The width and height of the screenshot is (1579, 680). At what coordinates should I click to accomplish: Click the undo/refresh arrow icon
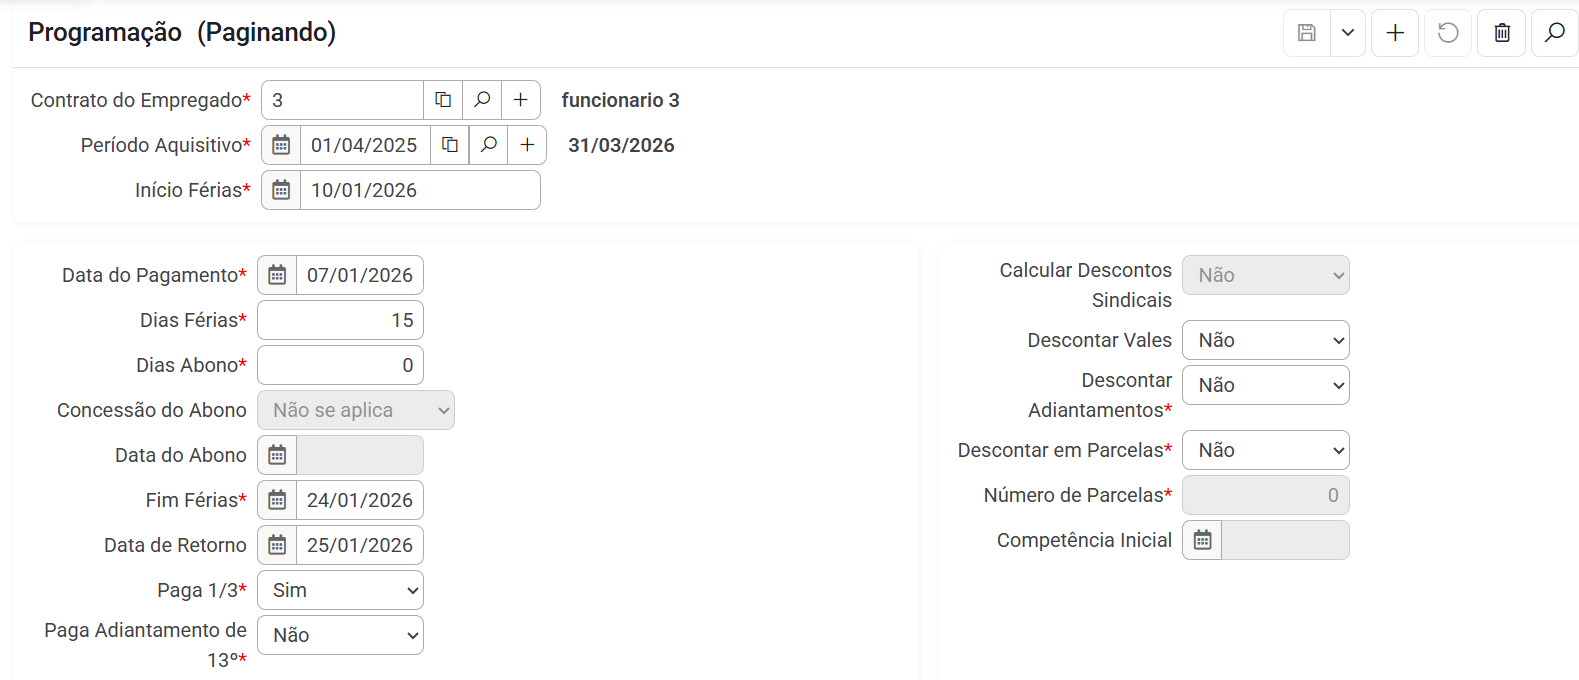coord(1447,33)
